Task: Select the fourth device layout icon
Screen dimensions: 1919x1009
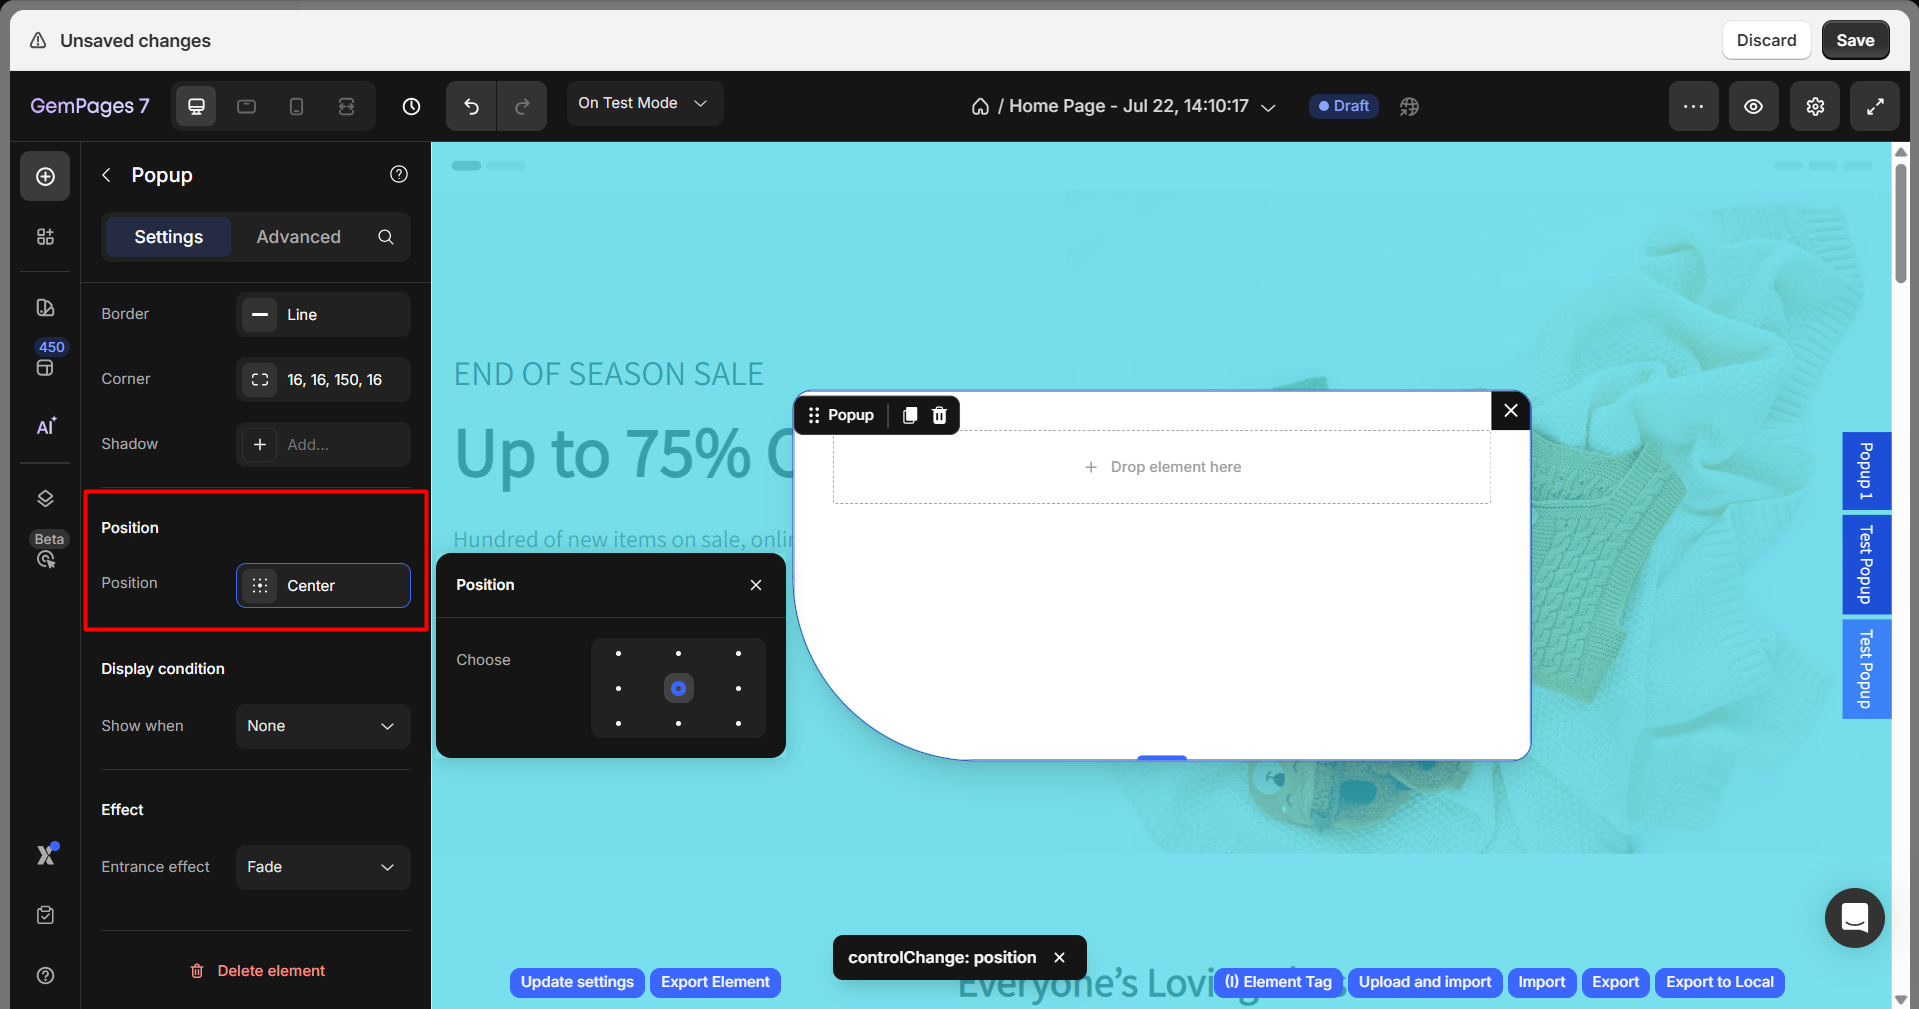Action: [346, 106]
